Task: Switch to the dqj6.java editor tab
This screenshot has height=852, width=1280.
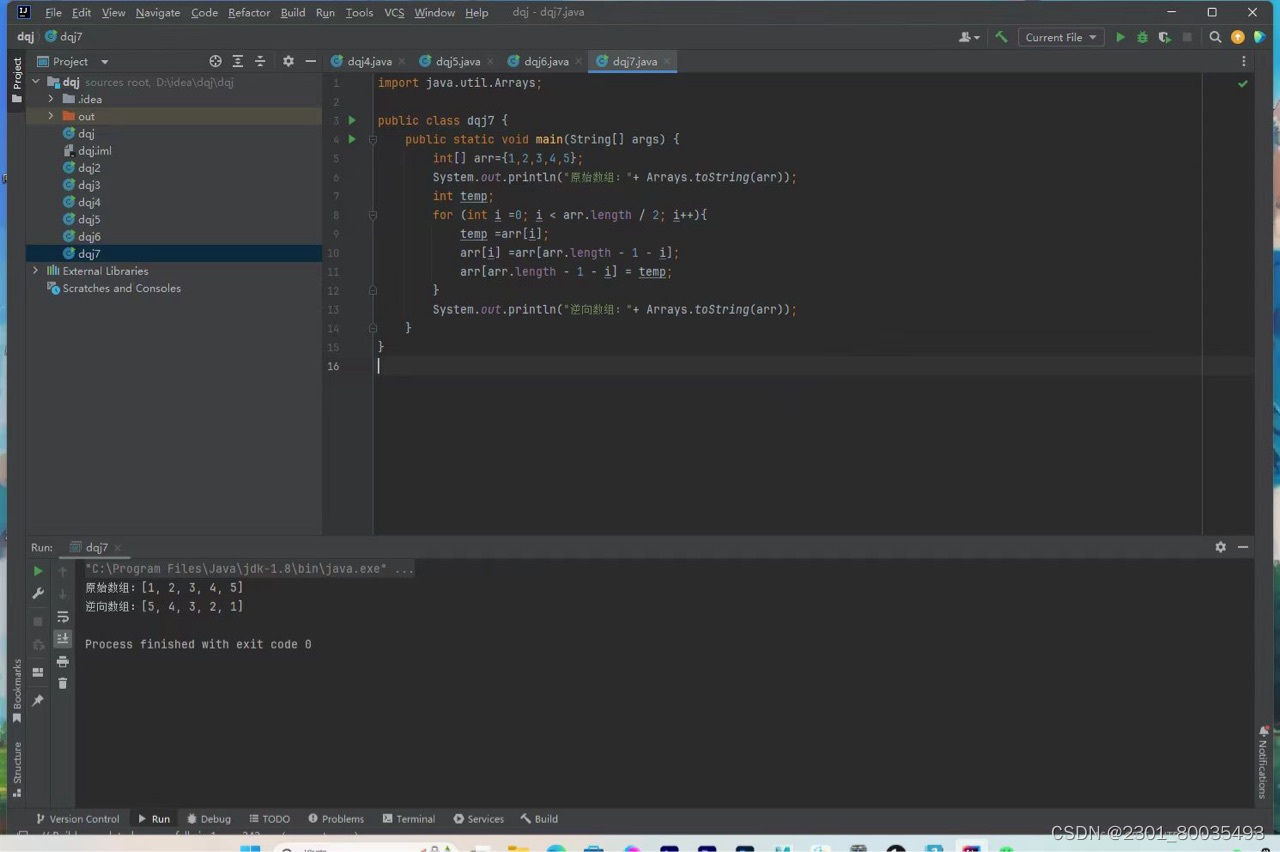Action: pos(546,61)
